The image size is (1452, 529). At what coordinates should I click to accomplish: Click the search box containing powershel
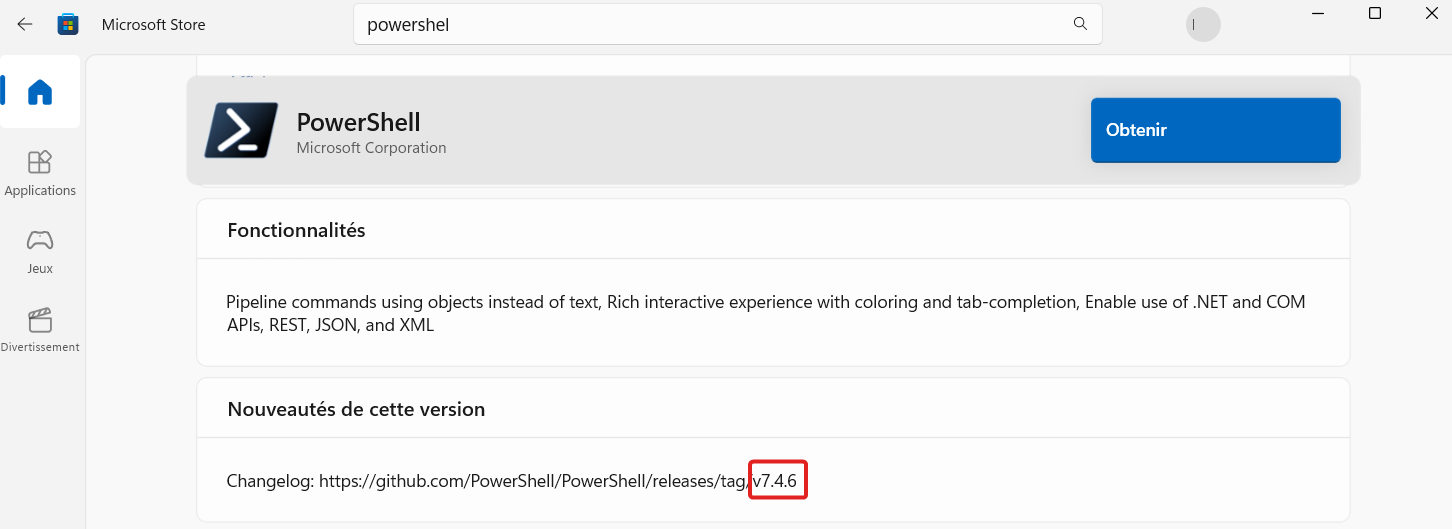click(728, 24)
